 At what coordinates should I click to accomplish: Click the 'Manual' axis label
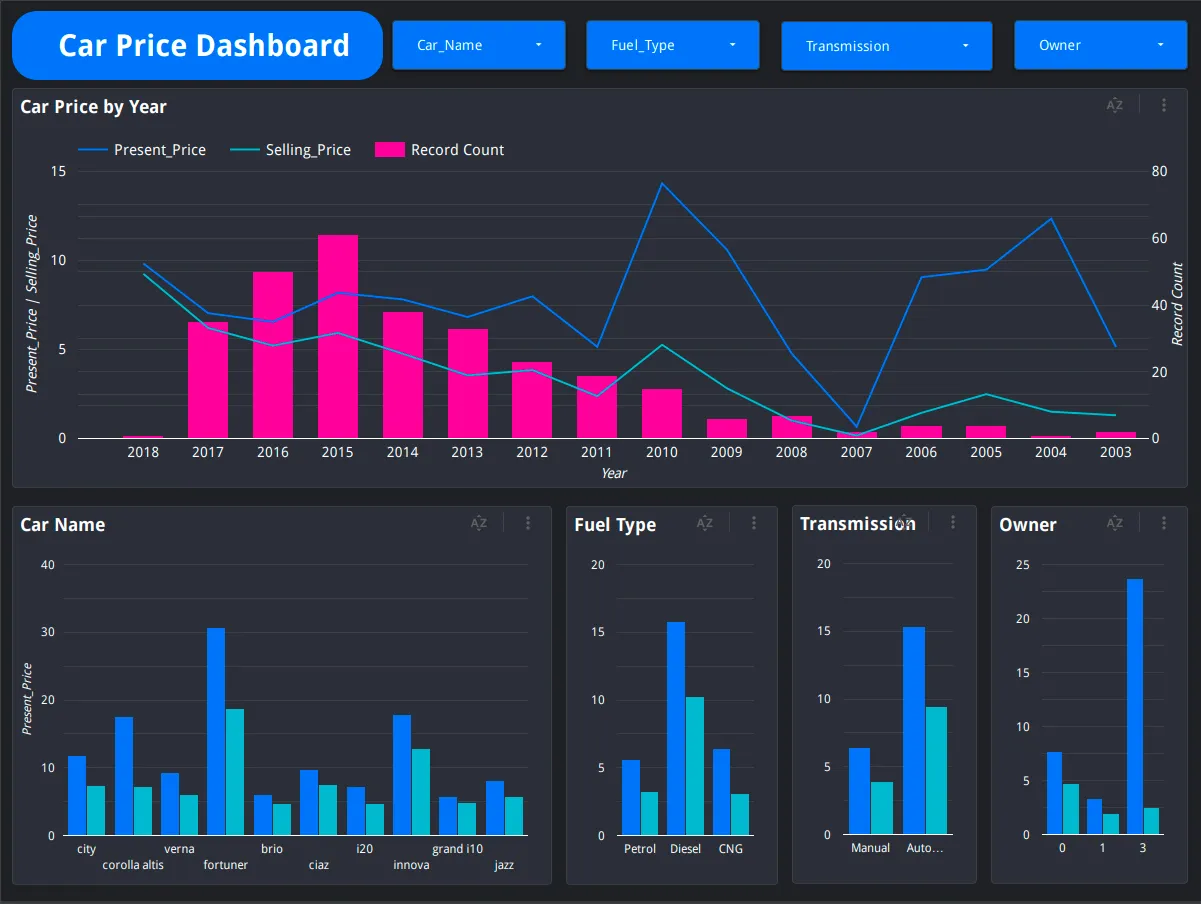[x=870, y=848]
